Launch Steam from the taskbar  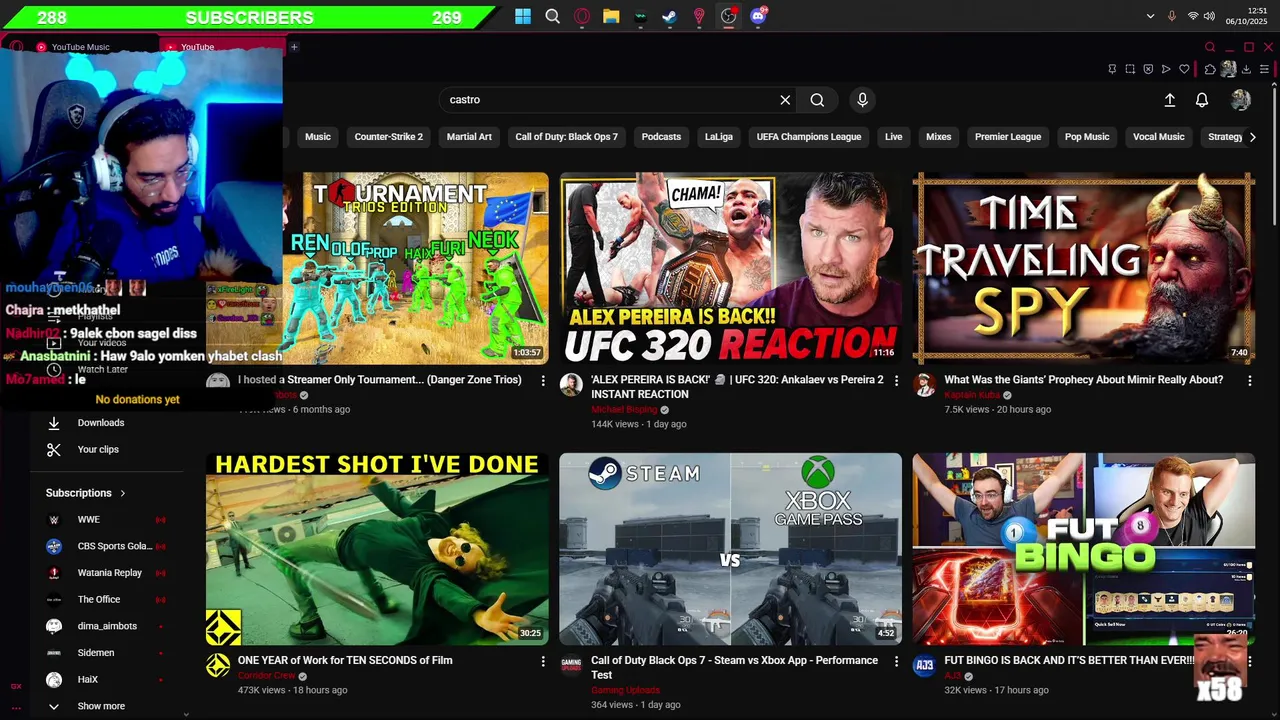click(x=670, y=16)
